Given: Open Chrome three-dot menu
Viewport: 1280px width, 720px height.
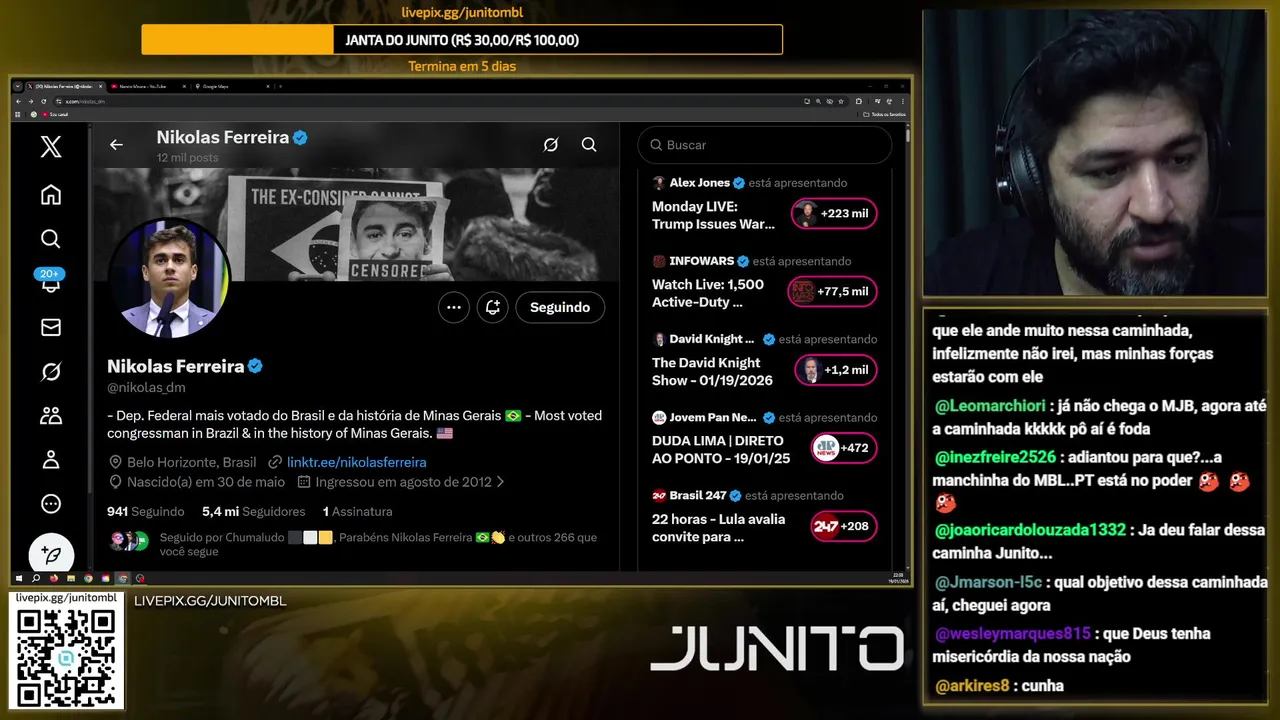Looking at the screenshot, I should [903, 101].
